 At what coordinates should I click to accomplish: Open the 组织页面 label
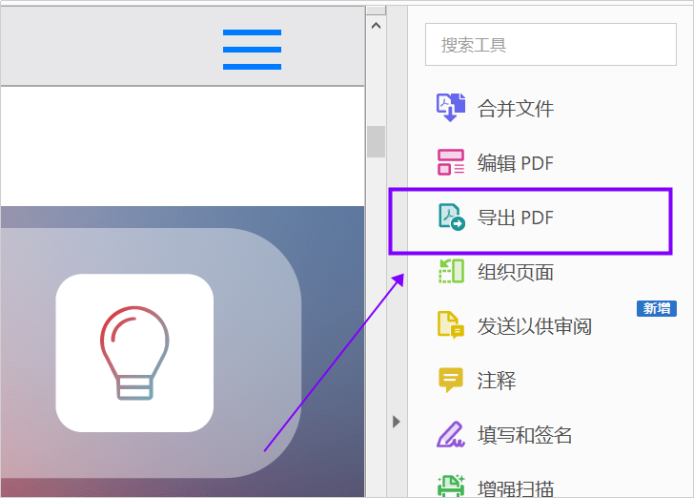(x=515, y=272)
